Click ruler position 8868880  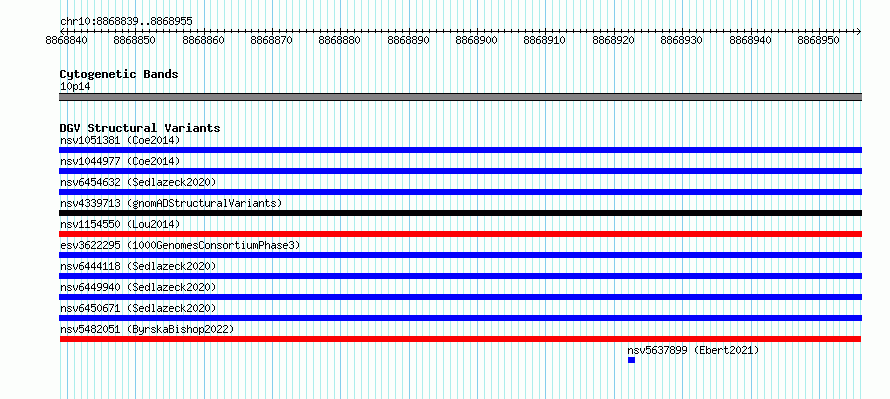340,40
